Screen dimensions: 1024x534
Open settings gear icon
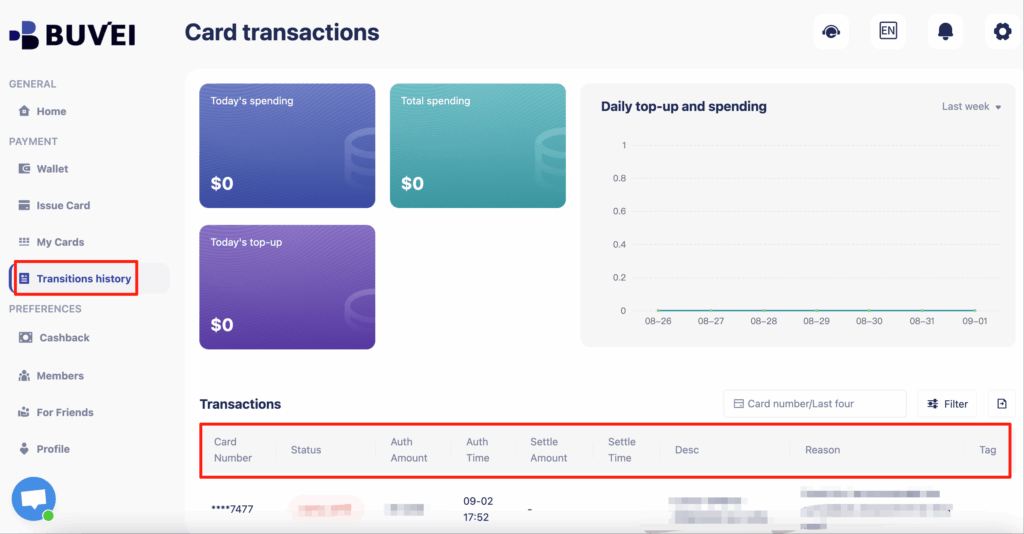click(1002, 31)
